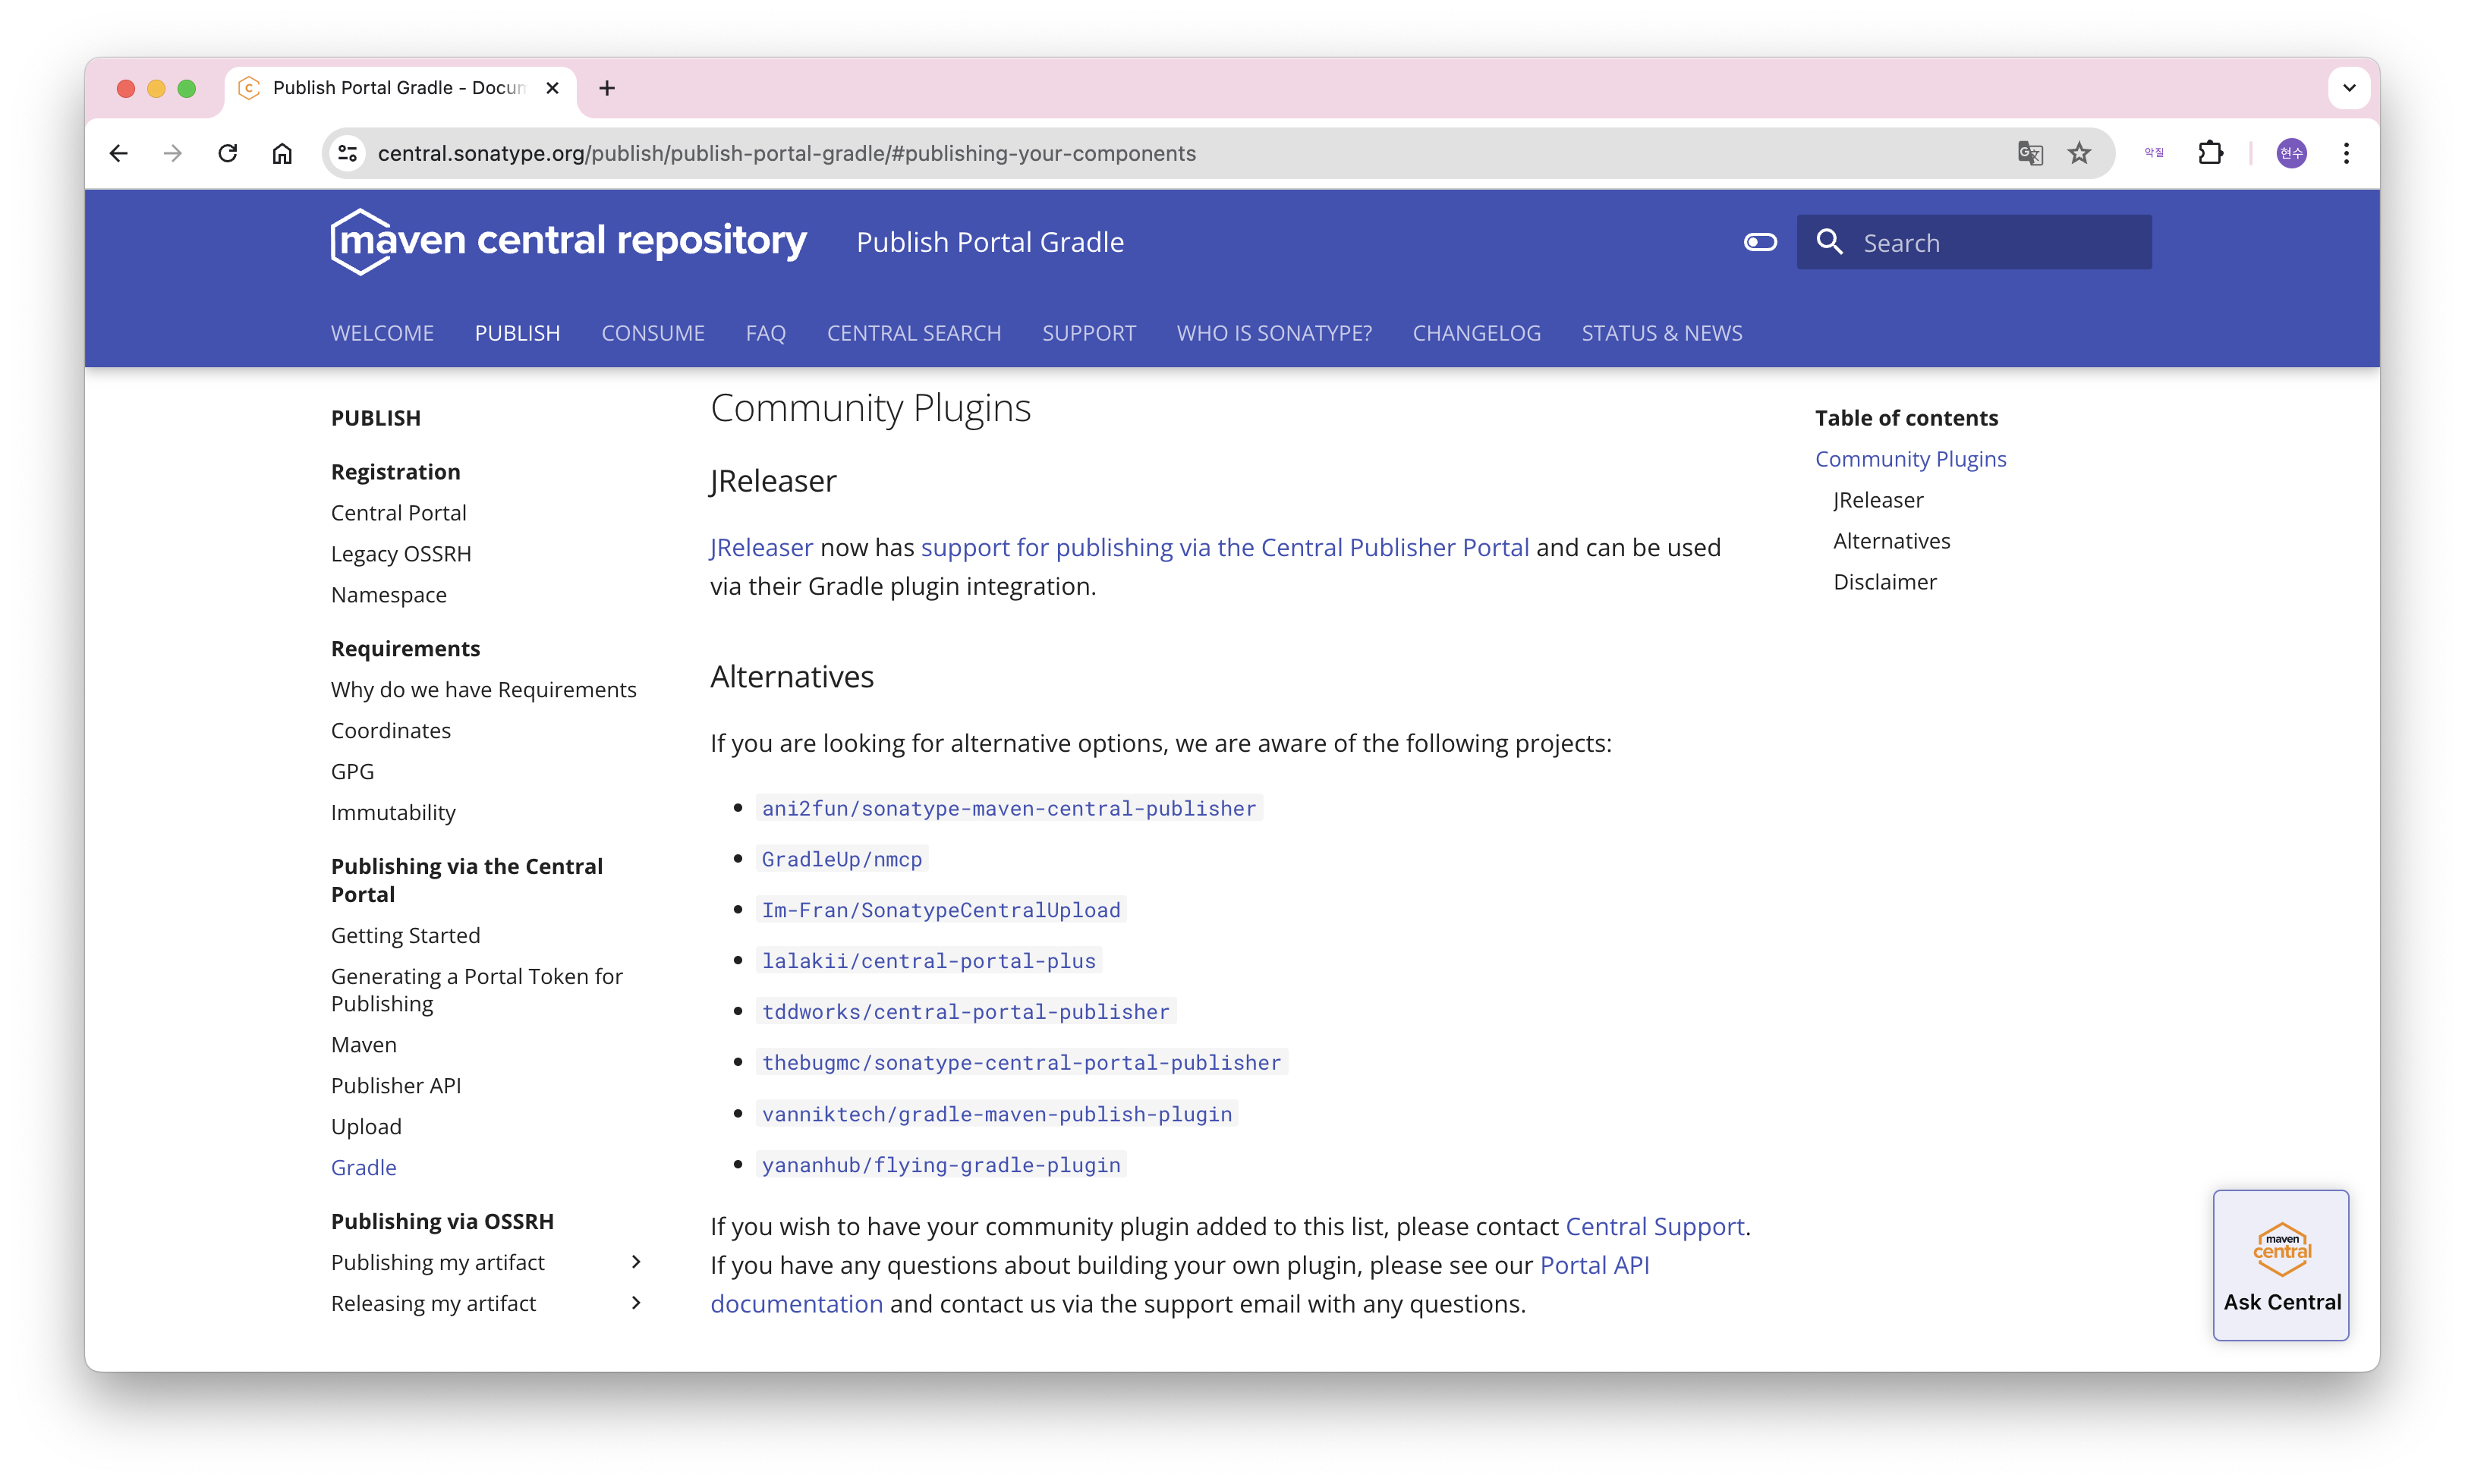Jump to Disclaimer in the table of contents
Screen dimensions: 2465x1484
(1884, 582)
